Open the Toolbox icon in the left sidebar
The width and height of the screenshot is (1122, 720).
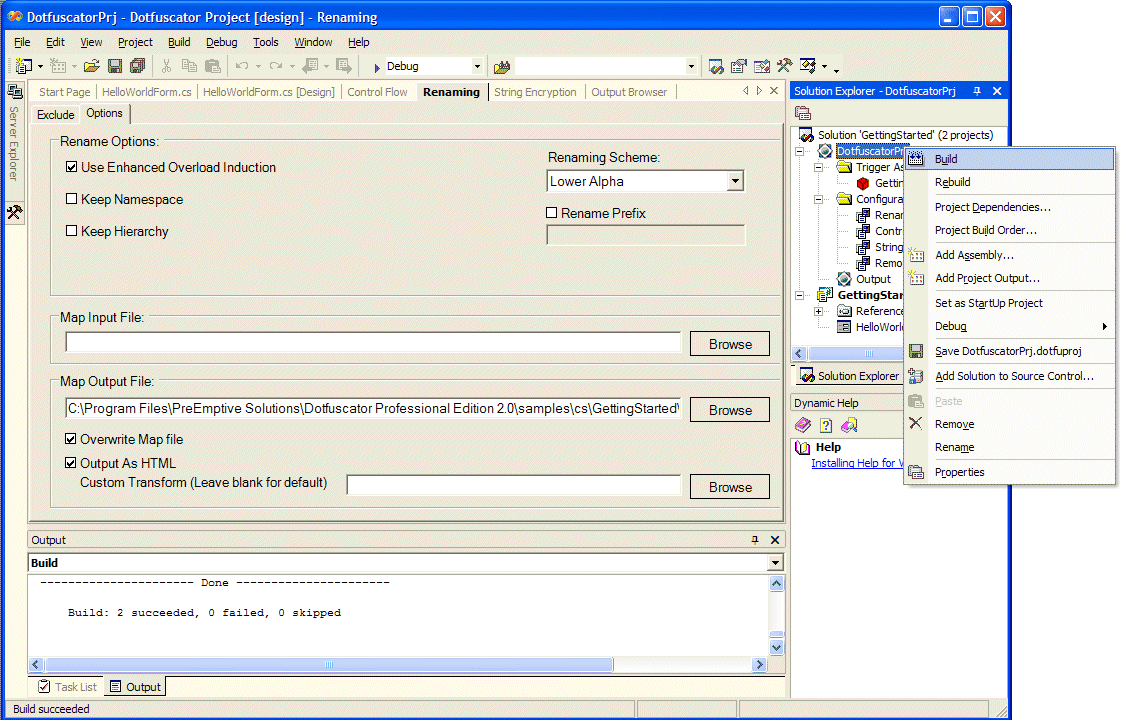pos(14,213)
